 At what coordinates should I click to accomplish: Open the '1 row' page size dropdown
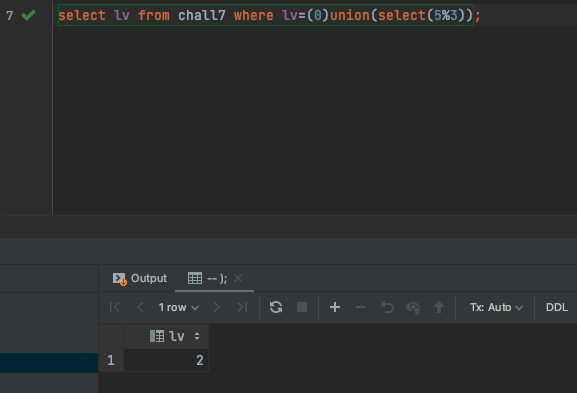(178, 307)
